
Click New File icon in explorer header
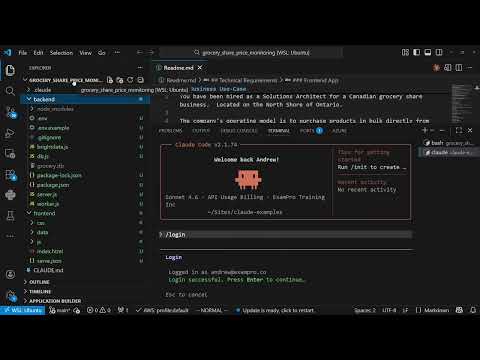[110, 80]
